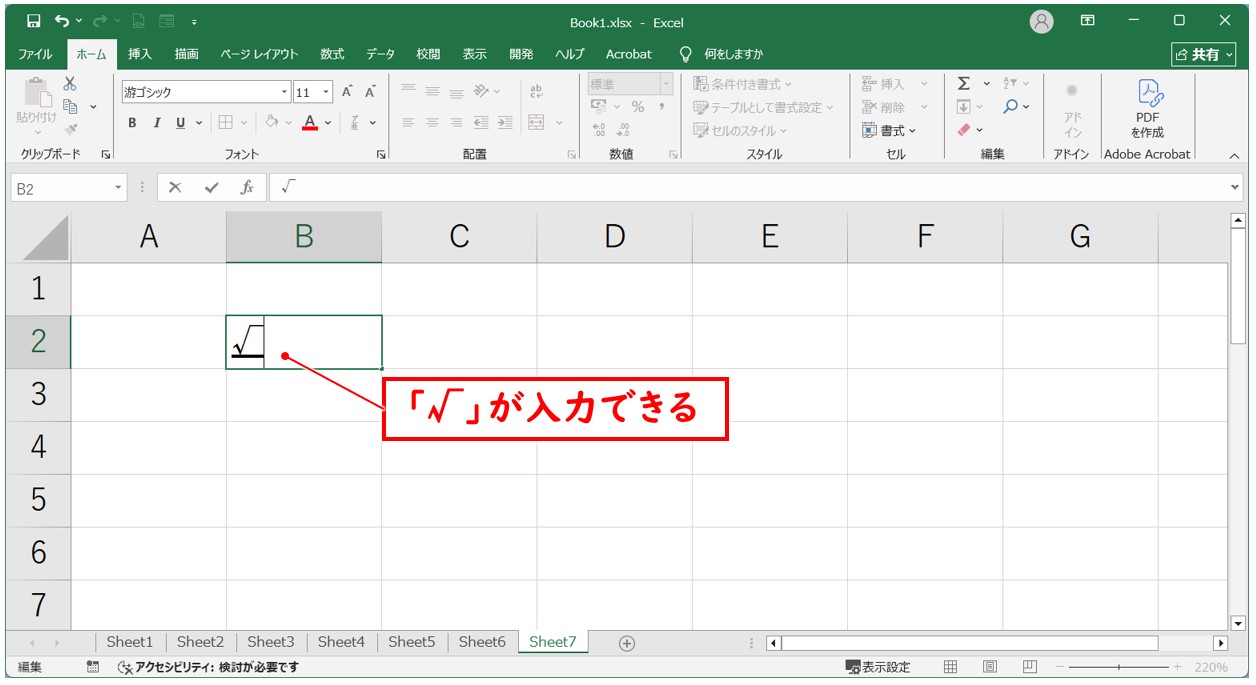Toggle bold formatting with the B icon
The height and width of the screenshot is (685, 1256).
pos(131,123)
